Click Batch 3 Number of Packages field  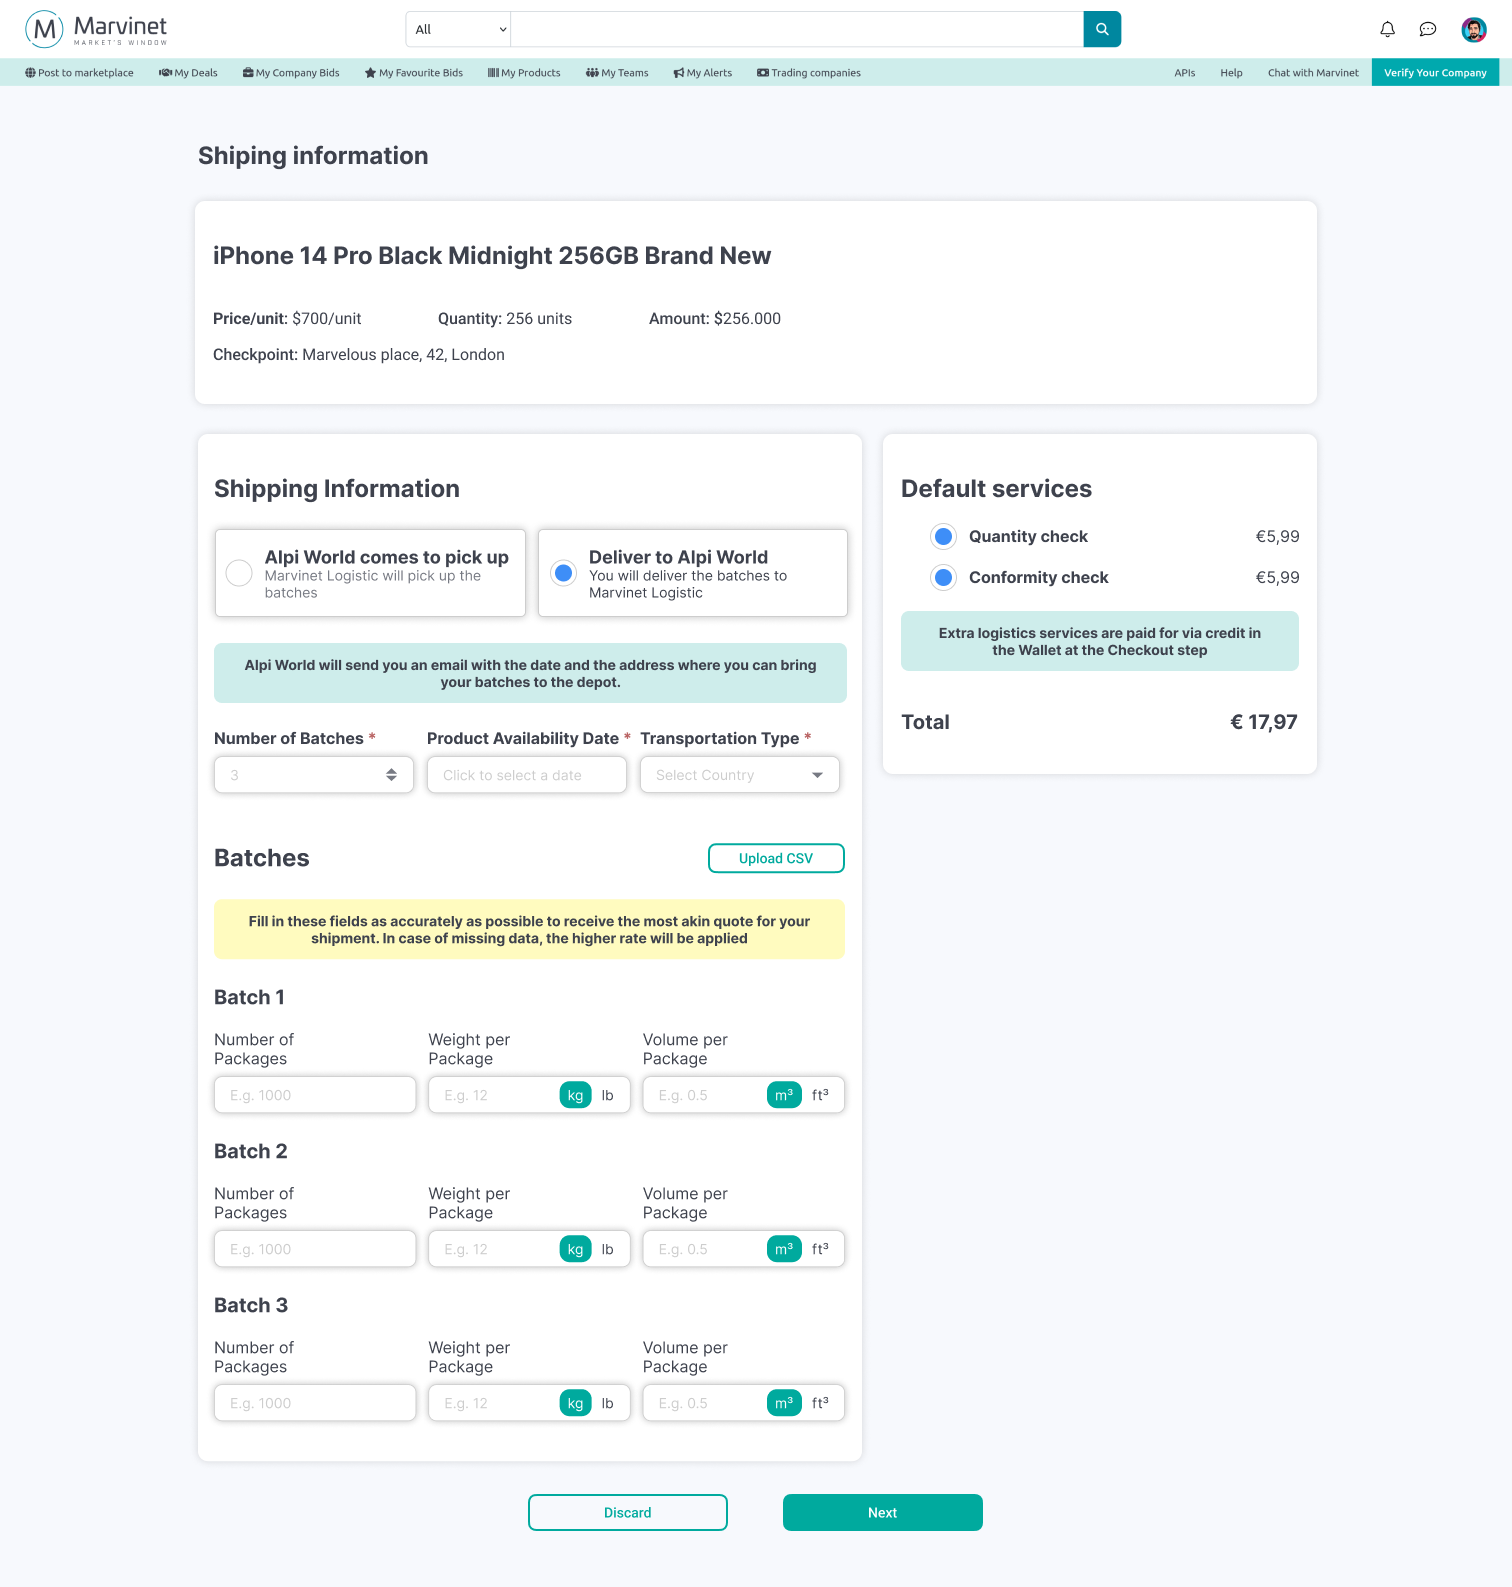[x=315, y=1403]
